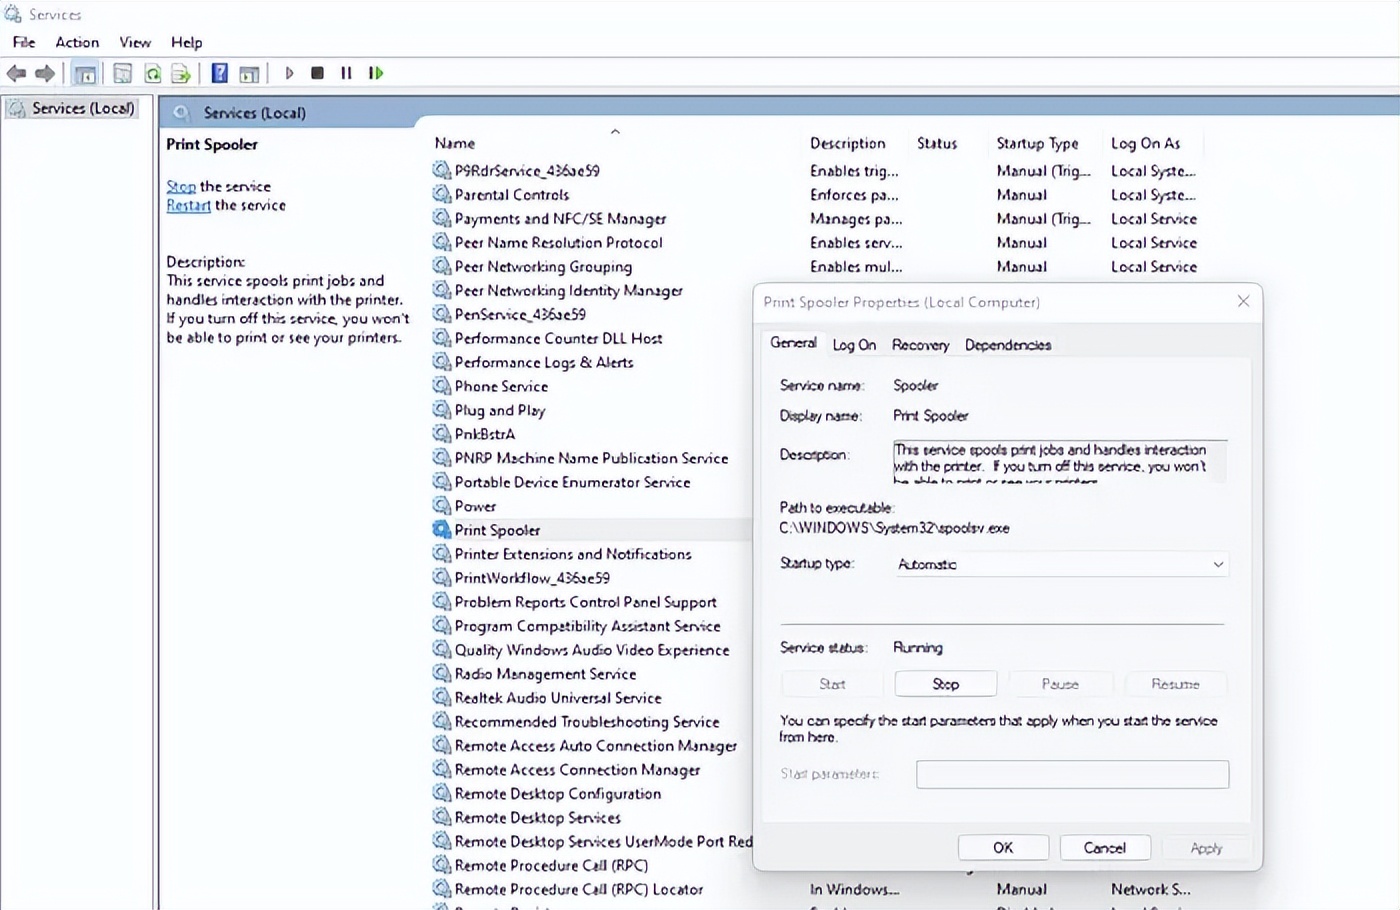This screenshot has height=910, width=1400.
Task: Select Performance Counter DLL Host service
Action: tap(558, 339)
